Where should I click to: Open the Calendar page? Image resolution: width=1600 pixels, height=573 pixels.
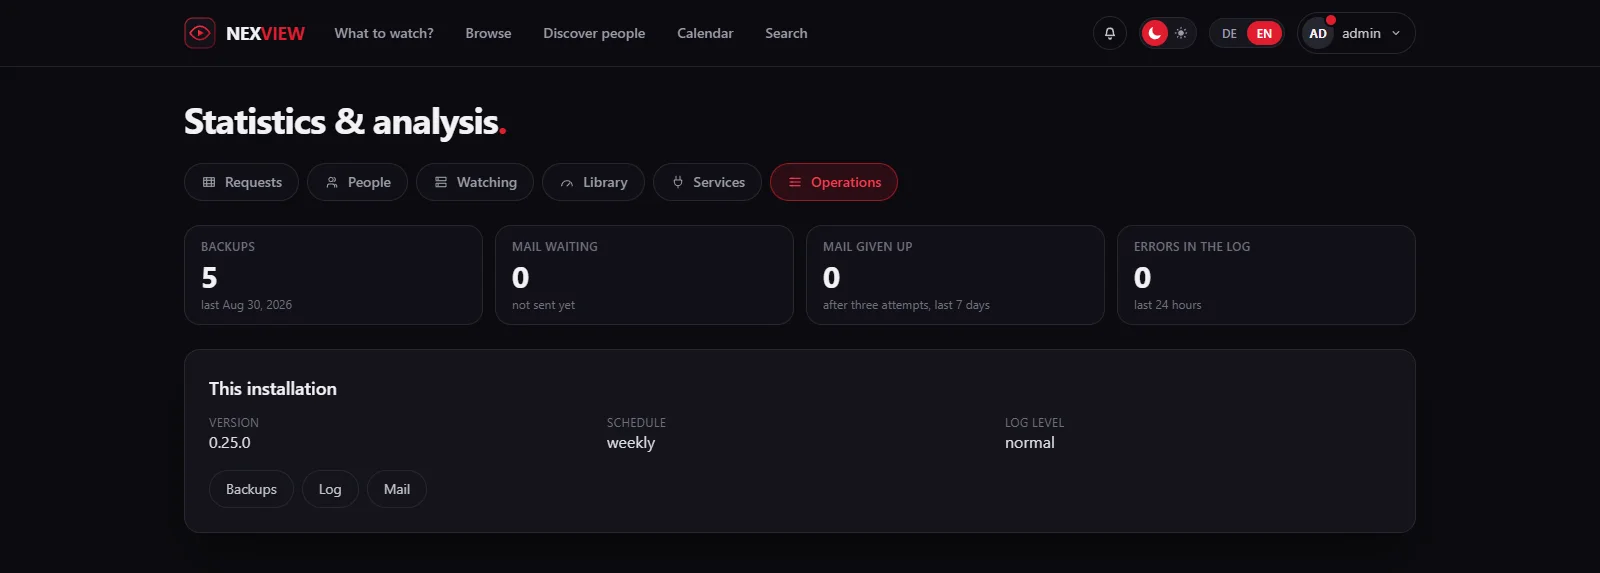click(705, 33)
